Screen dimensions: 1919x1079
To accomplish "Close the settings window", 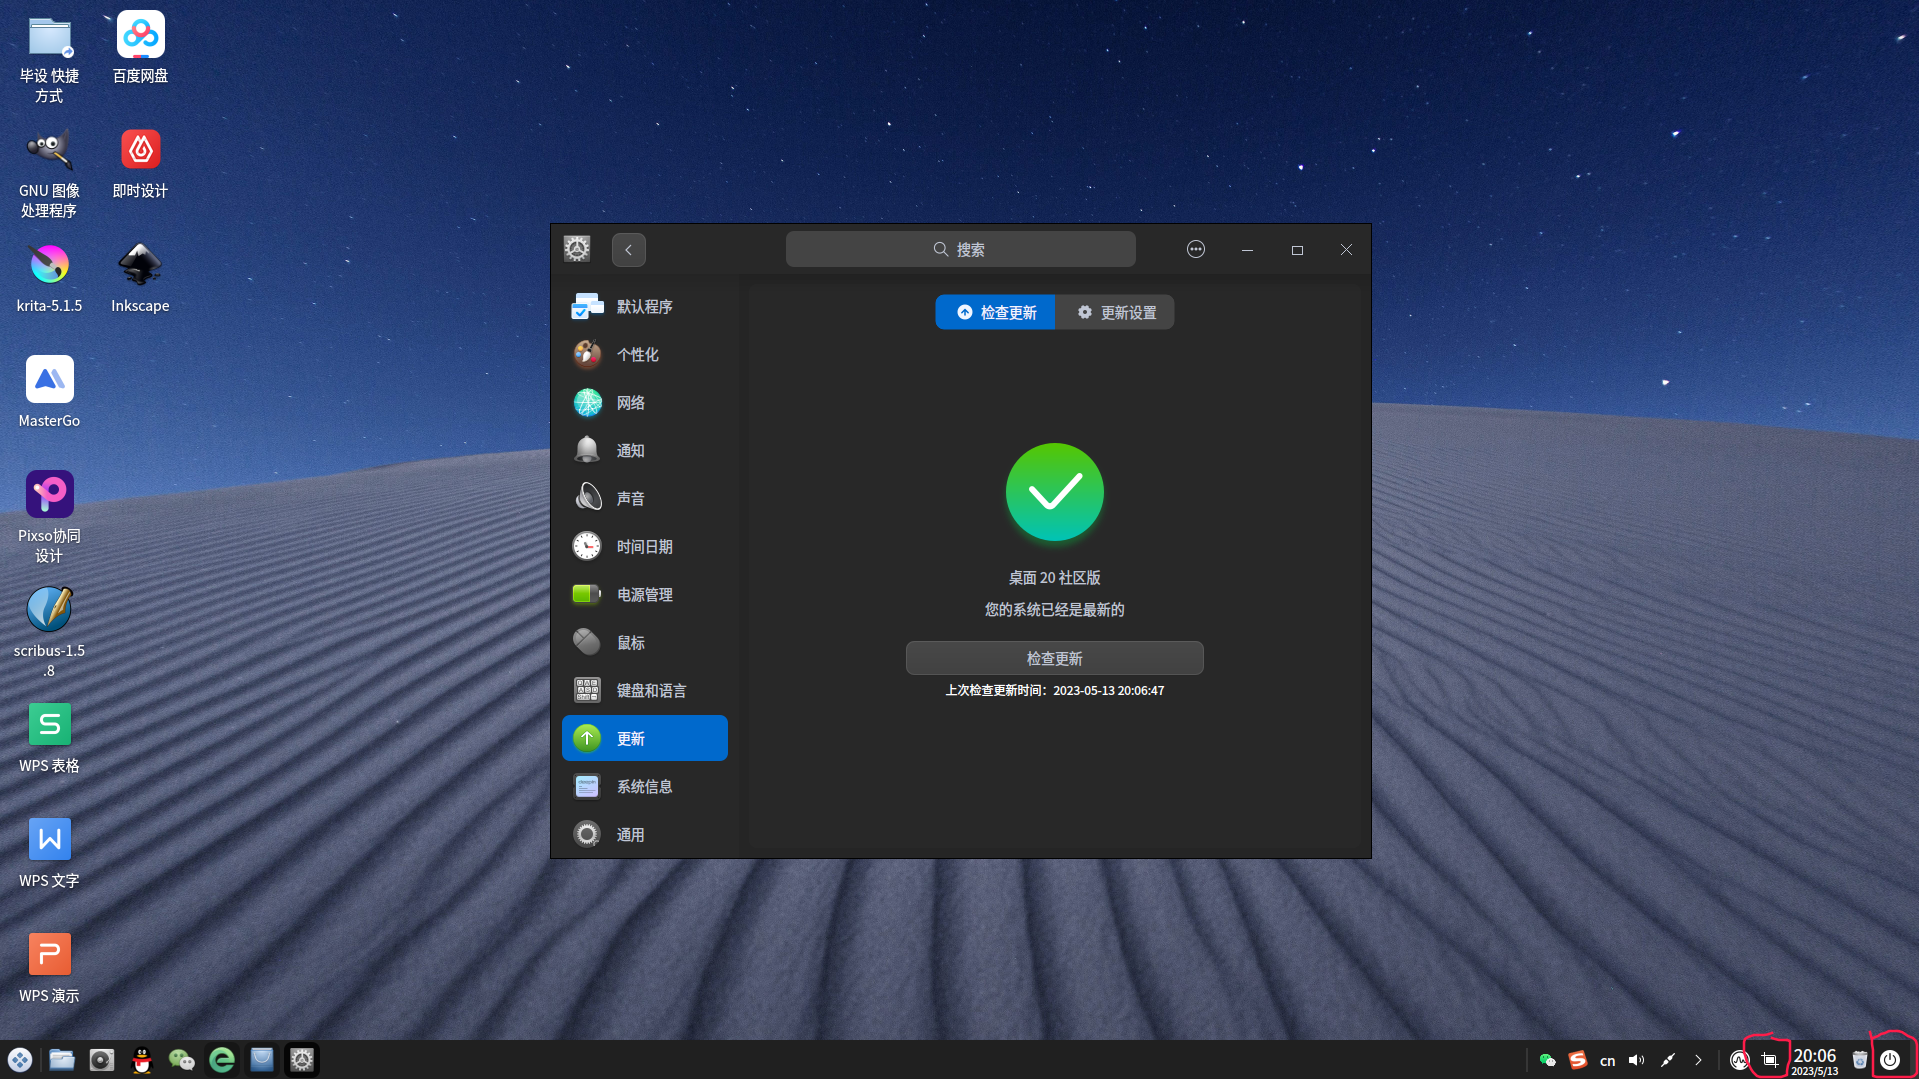I will pyautogui.click(x=1347, y=250).
